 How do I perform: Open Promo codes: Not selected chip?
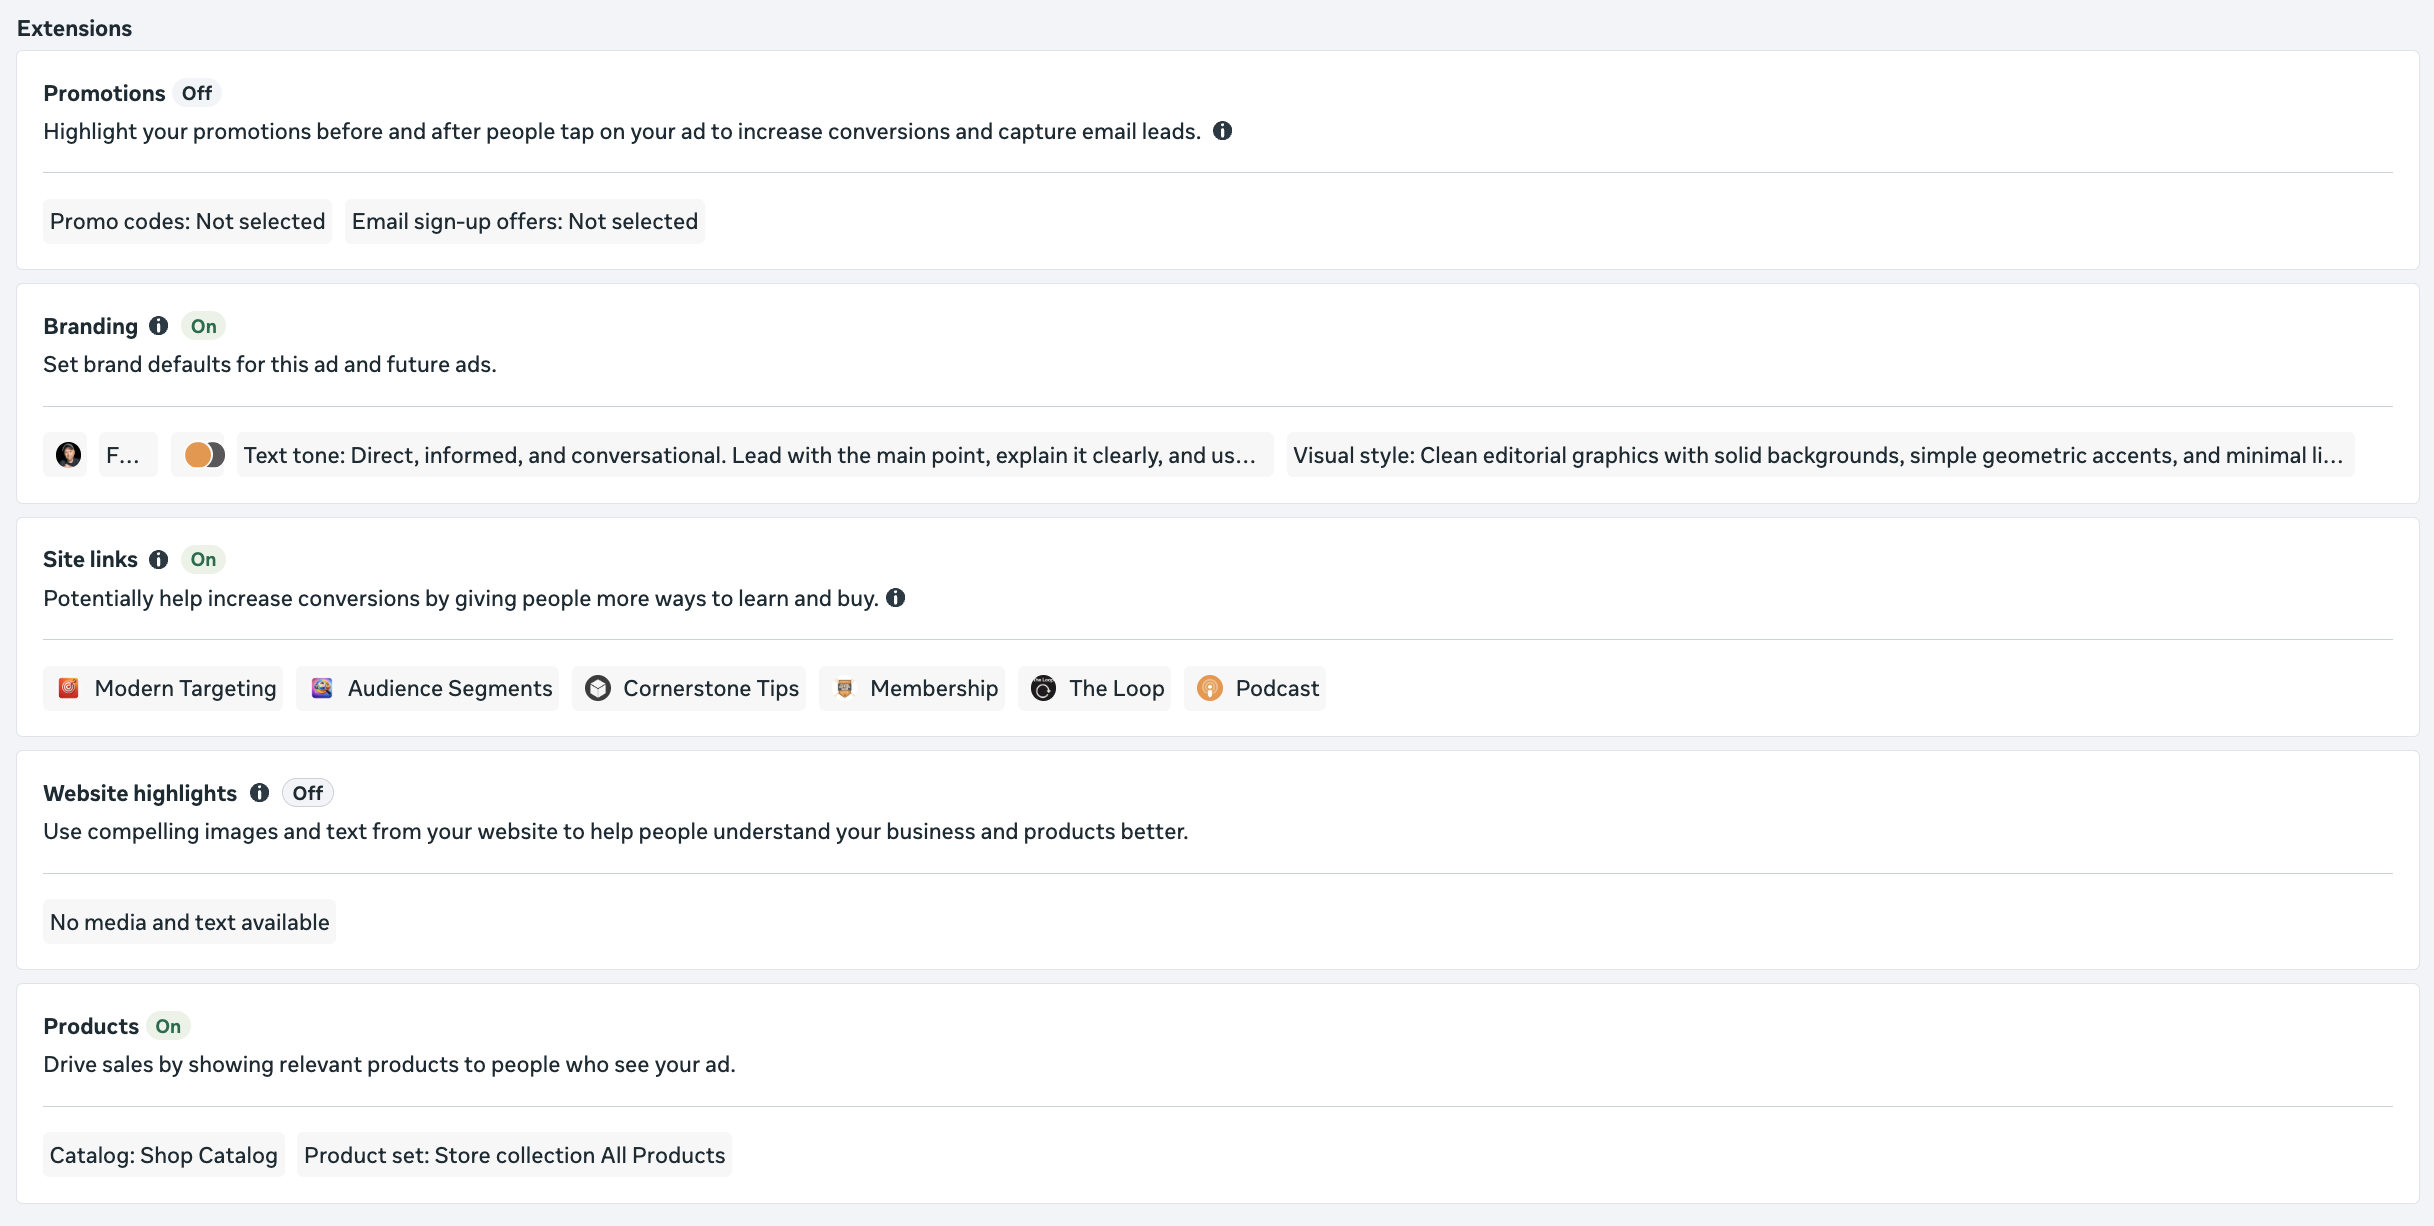coord(188,221)
